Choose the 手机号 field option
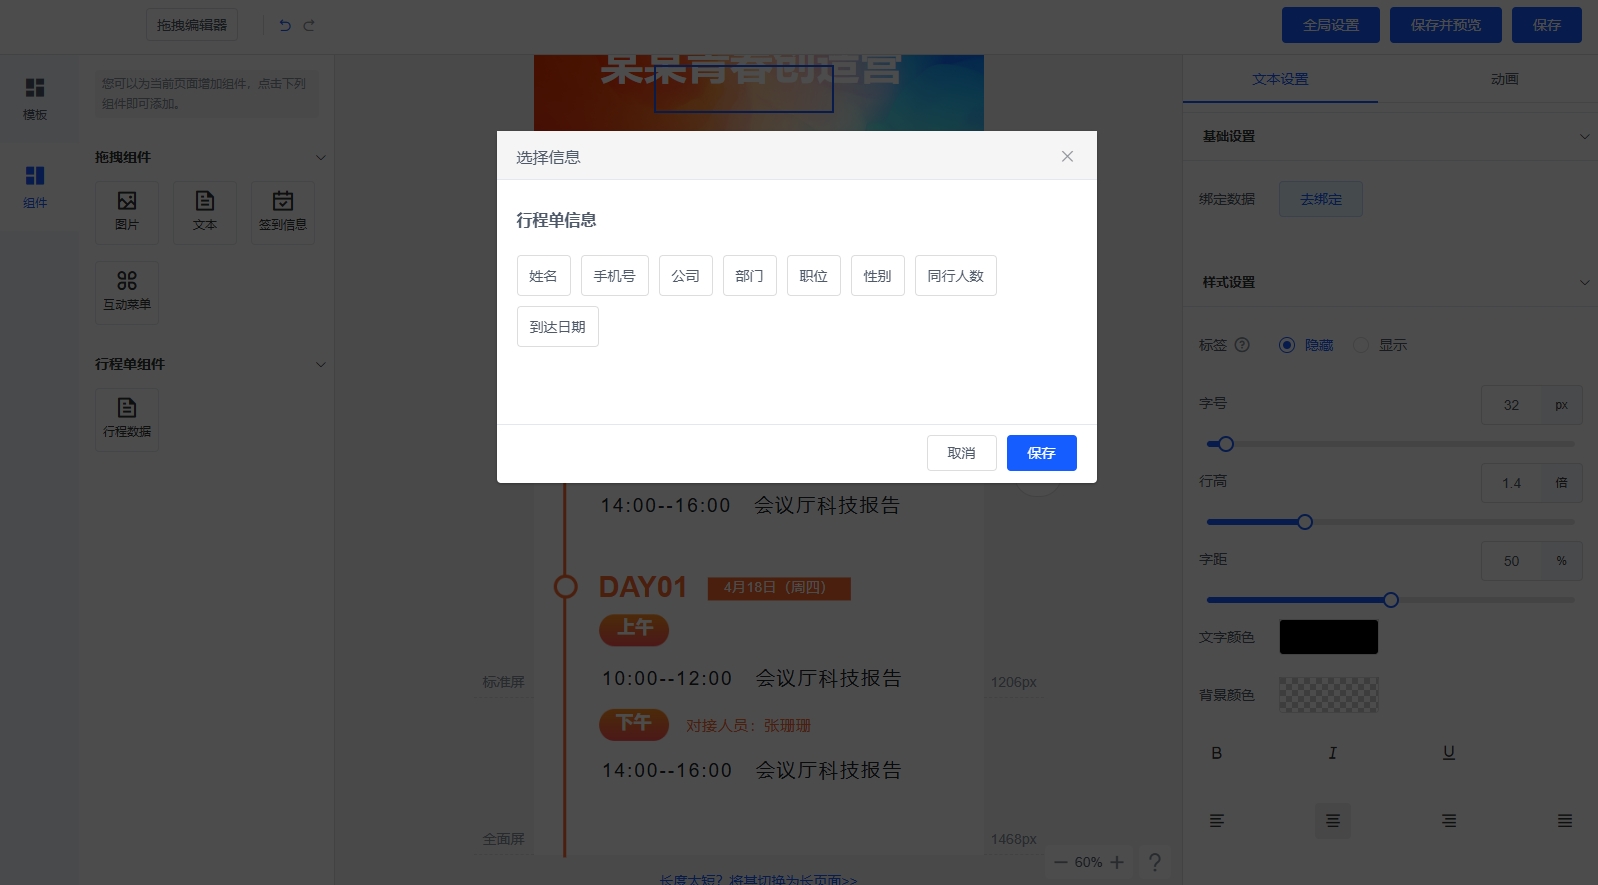The width and height of the screenshot is (1598, 885). (x=614, y=276)
